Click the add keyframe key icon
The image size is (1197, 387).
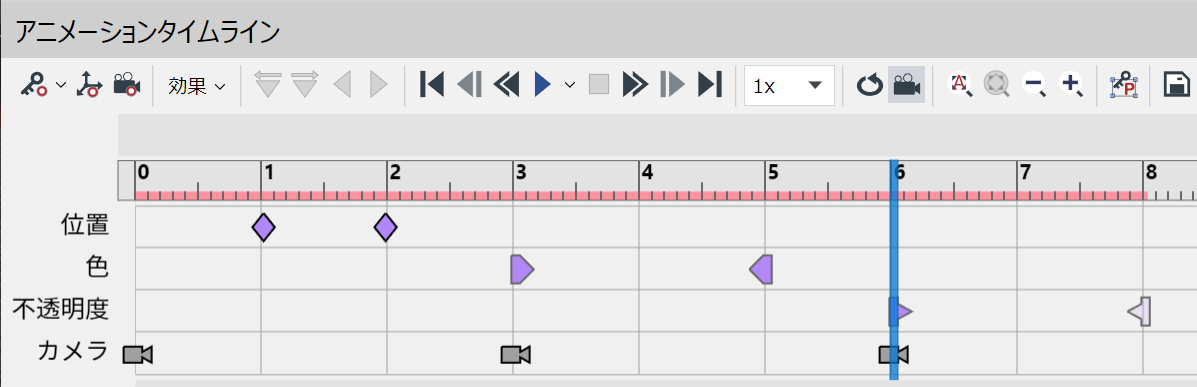[x=34, y=85]
